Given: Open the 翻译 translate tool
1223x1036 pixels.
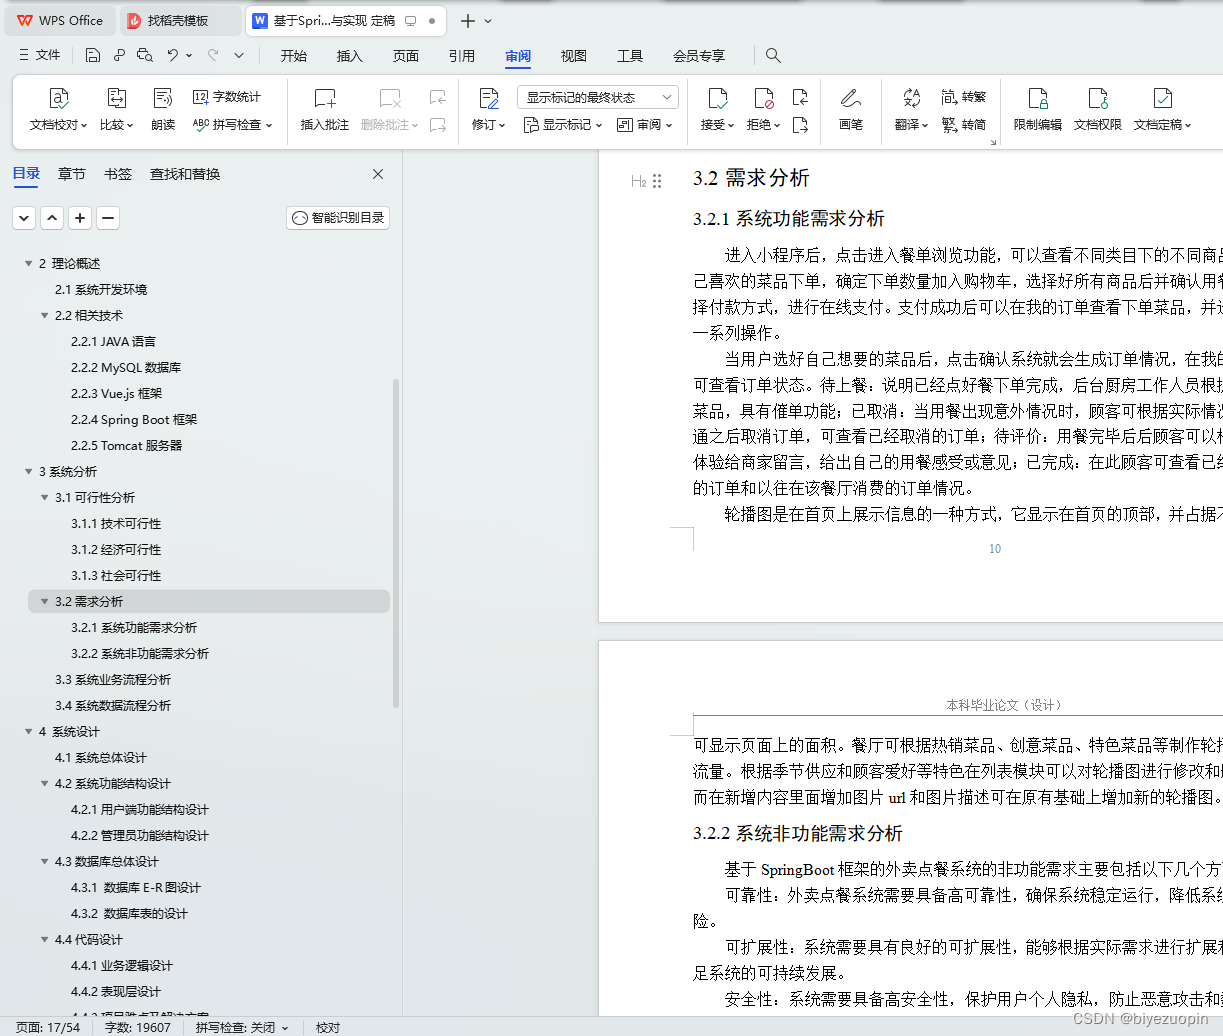Looking at the screenshot, I should pos(911,110).
